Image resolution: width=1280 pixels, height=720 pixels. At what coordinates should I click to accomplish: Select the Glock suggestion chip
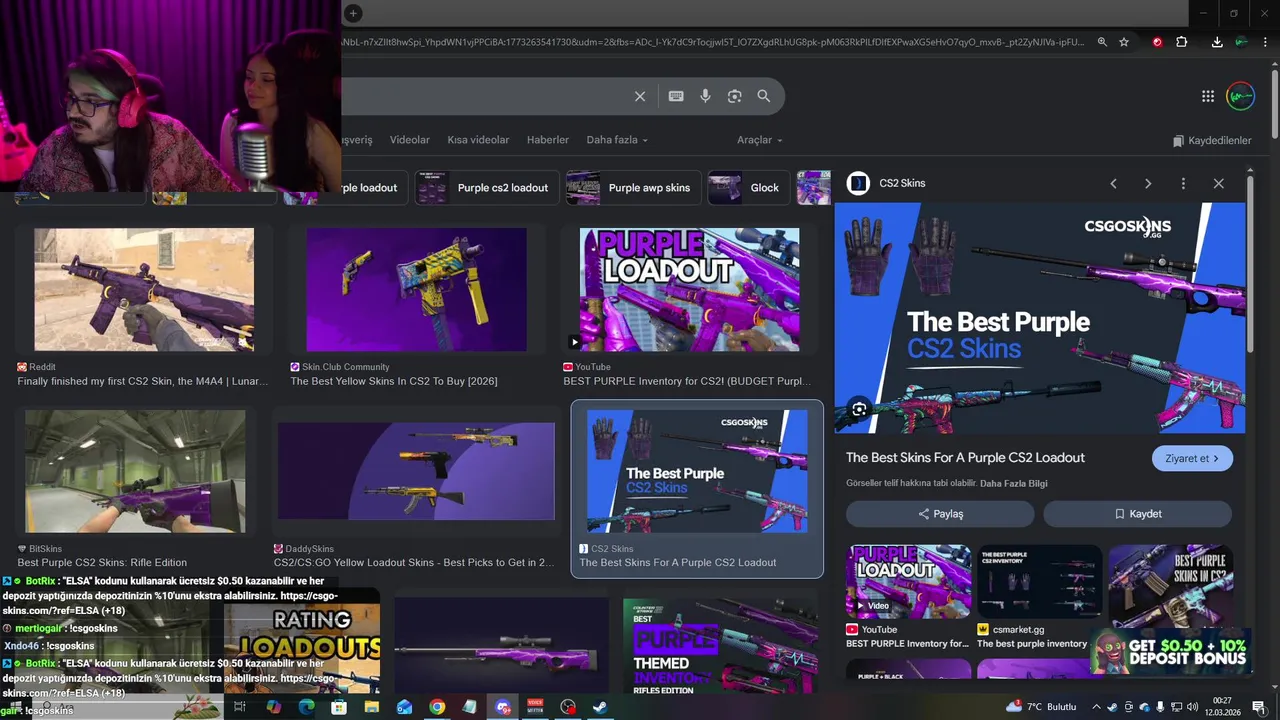pyautogui.click(x=747, y=188)
